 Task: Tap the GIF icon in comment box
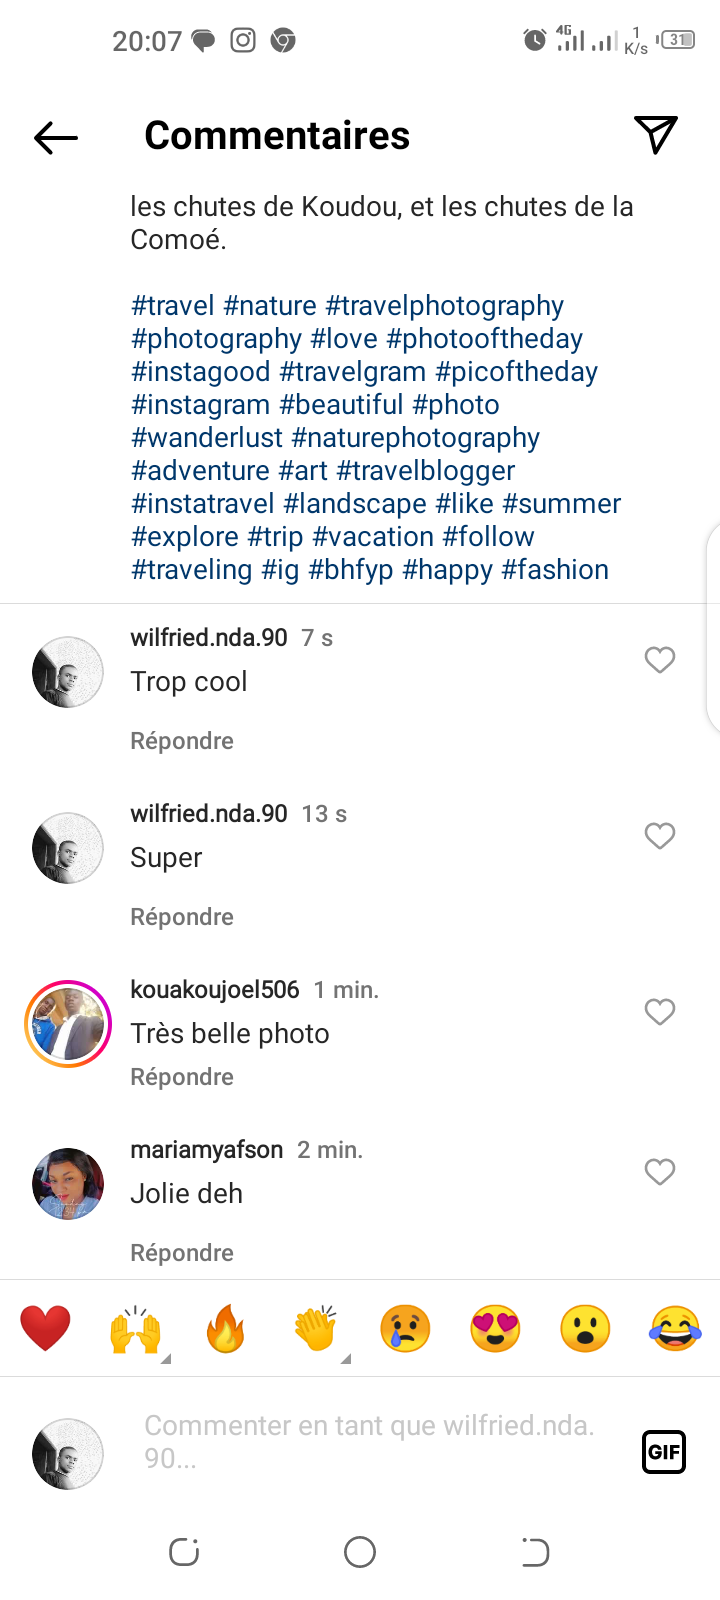tap(664, 1452)
